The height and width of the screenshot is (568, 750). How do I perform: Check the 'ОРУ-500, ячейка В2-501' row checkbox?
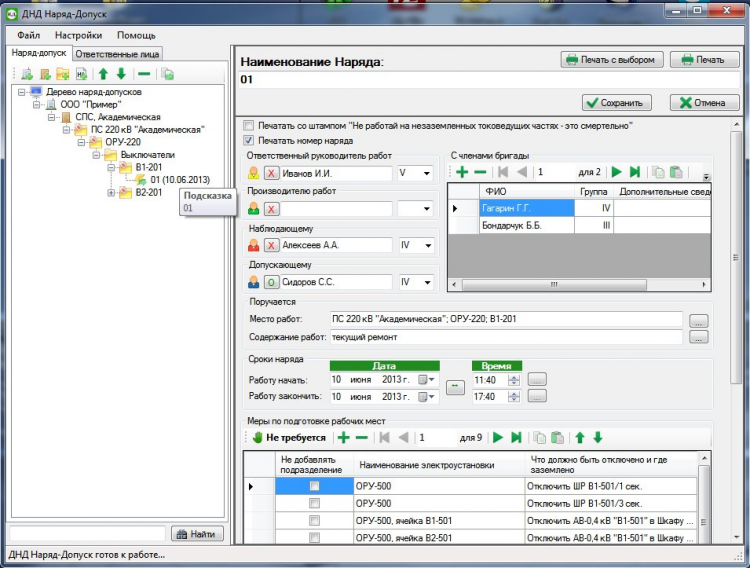click(314, 538)
